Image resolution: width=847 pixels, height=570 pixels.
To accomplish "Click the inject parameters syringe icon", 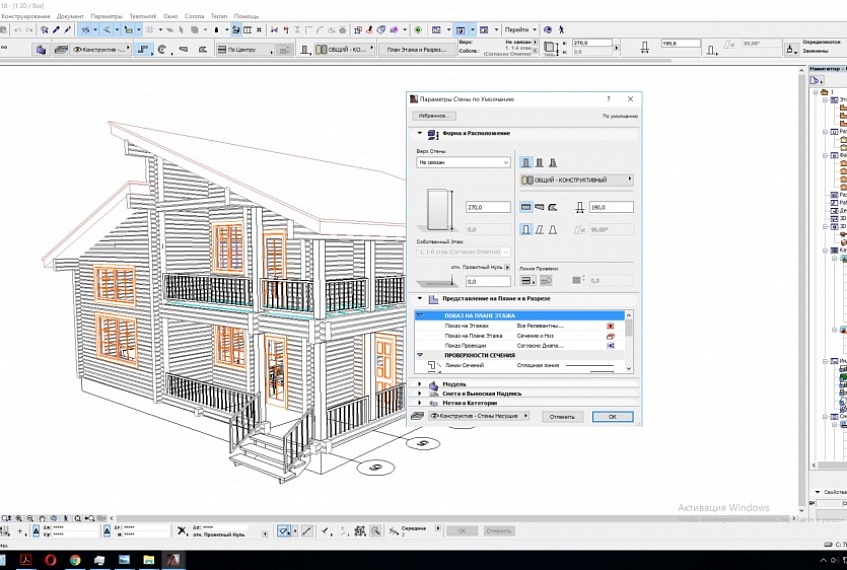I will coord(68,30).
